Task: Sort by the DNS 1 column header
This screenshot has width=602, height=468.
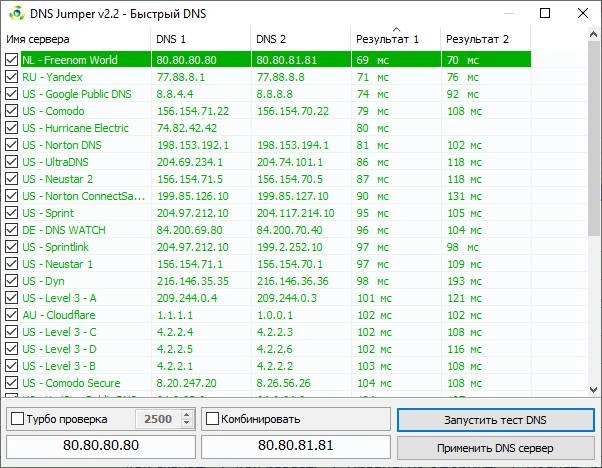Action: pos(201,39)
